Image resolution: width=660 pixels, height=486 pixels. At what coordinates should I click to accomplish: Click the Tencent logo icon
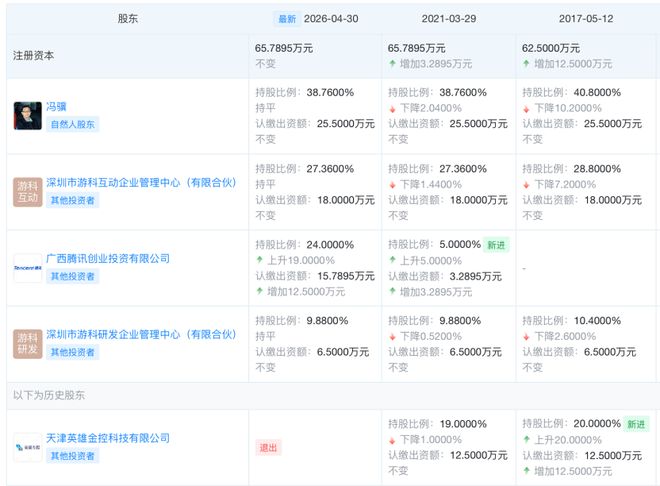[28, 268]
